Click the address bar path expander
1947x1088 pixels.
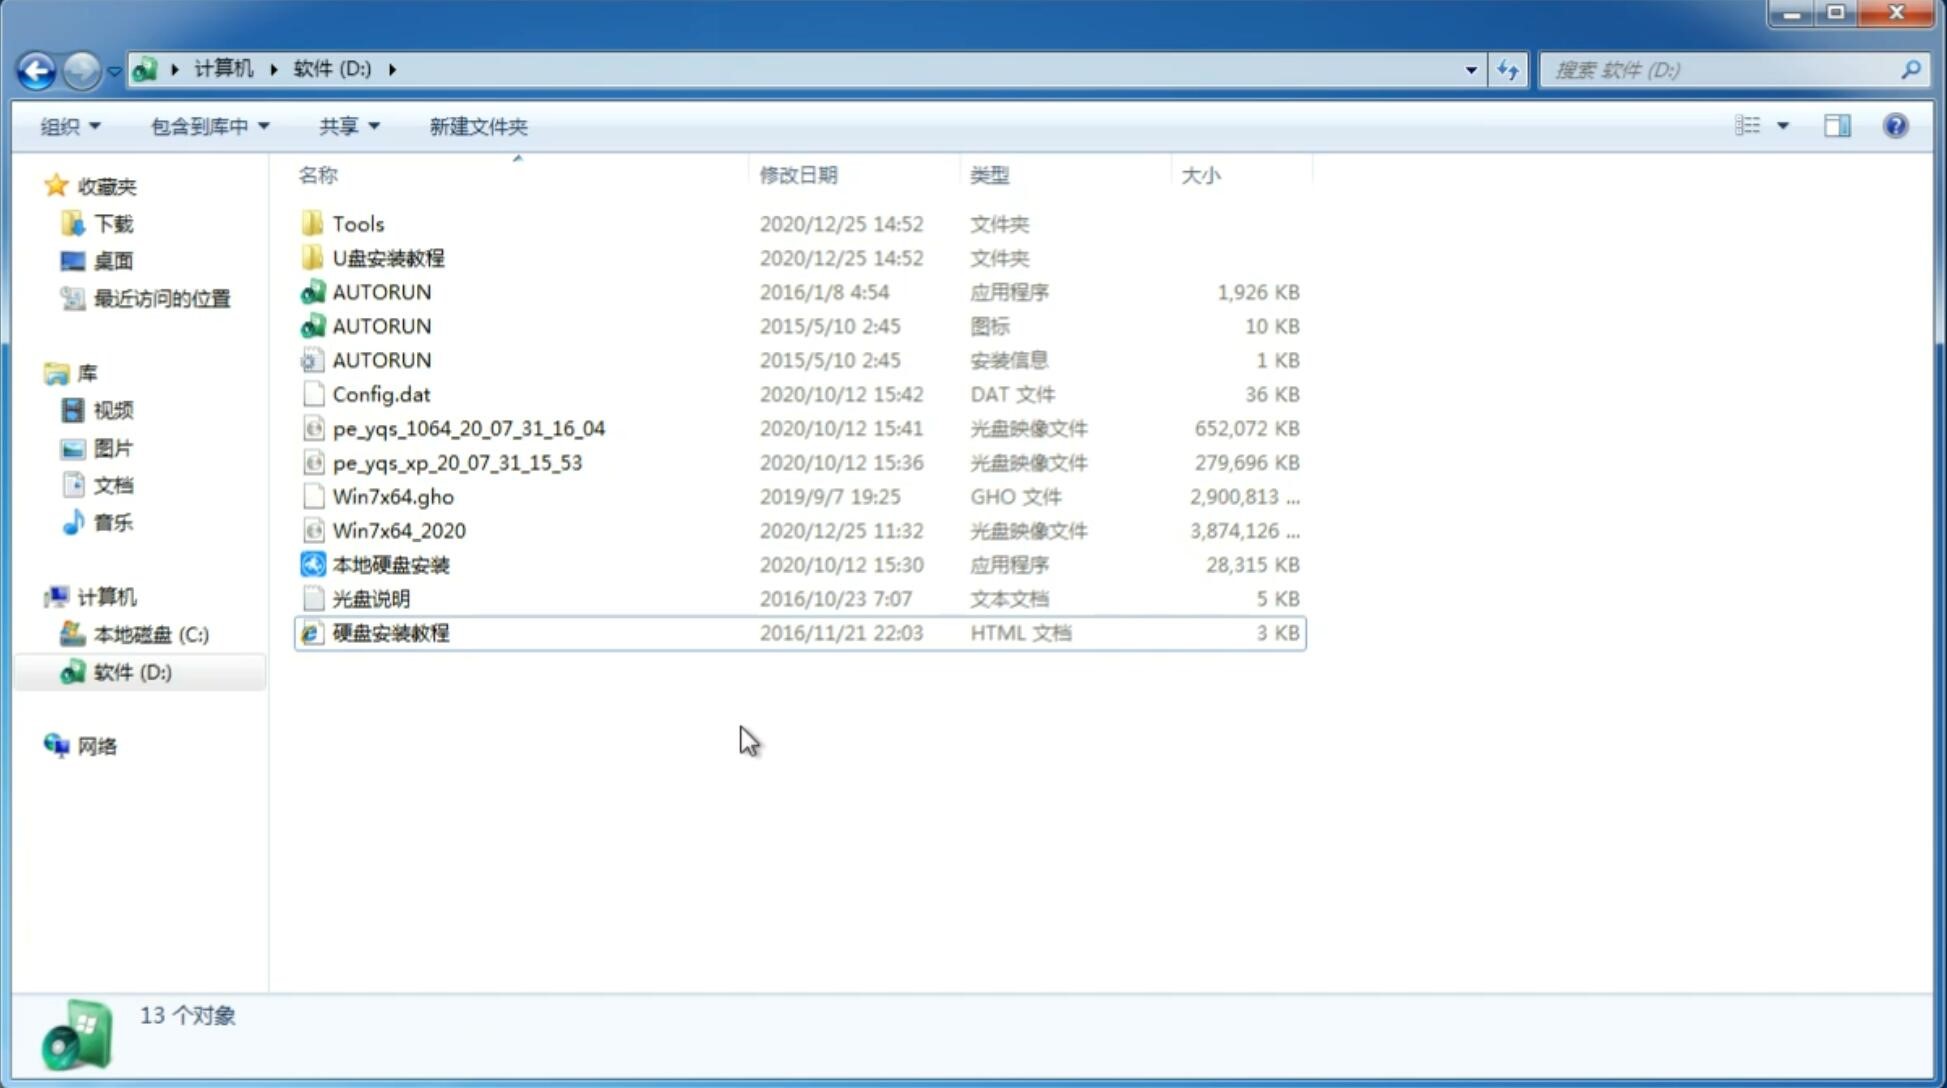pyautogui.click(x=392, y=68)
